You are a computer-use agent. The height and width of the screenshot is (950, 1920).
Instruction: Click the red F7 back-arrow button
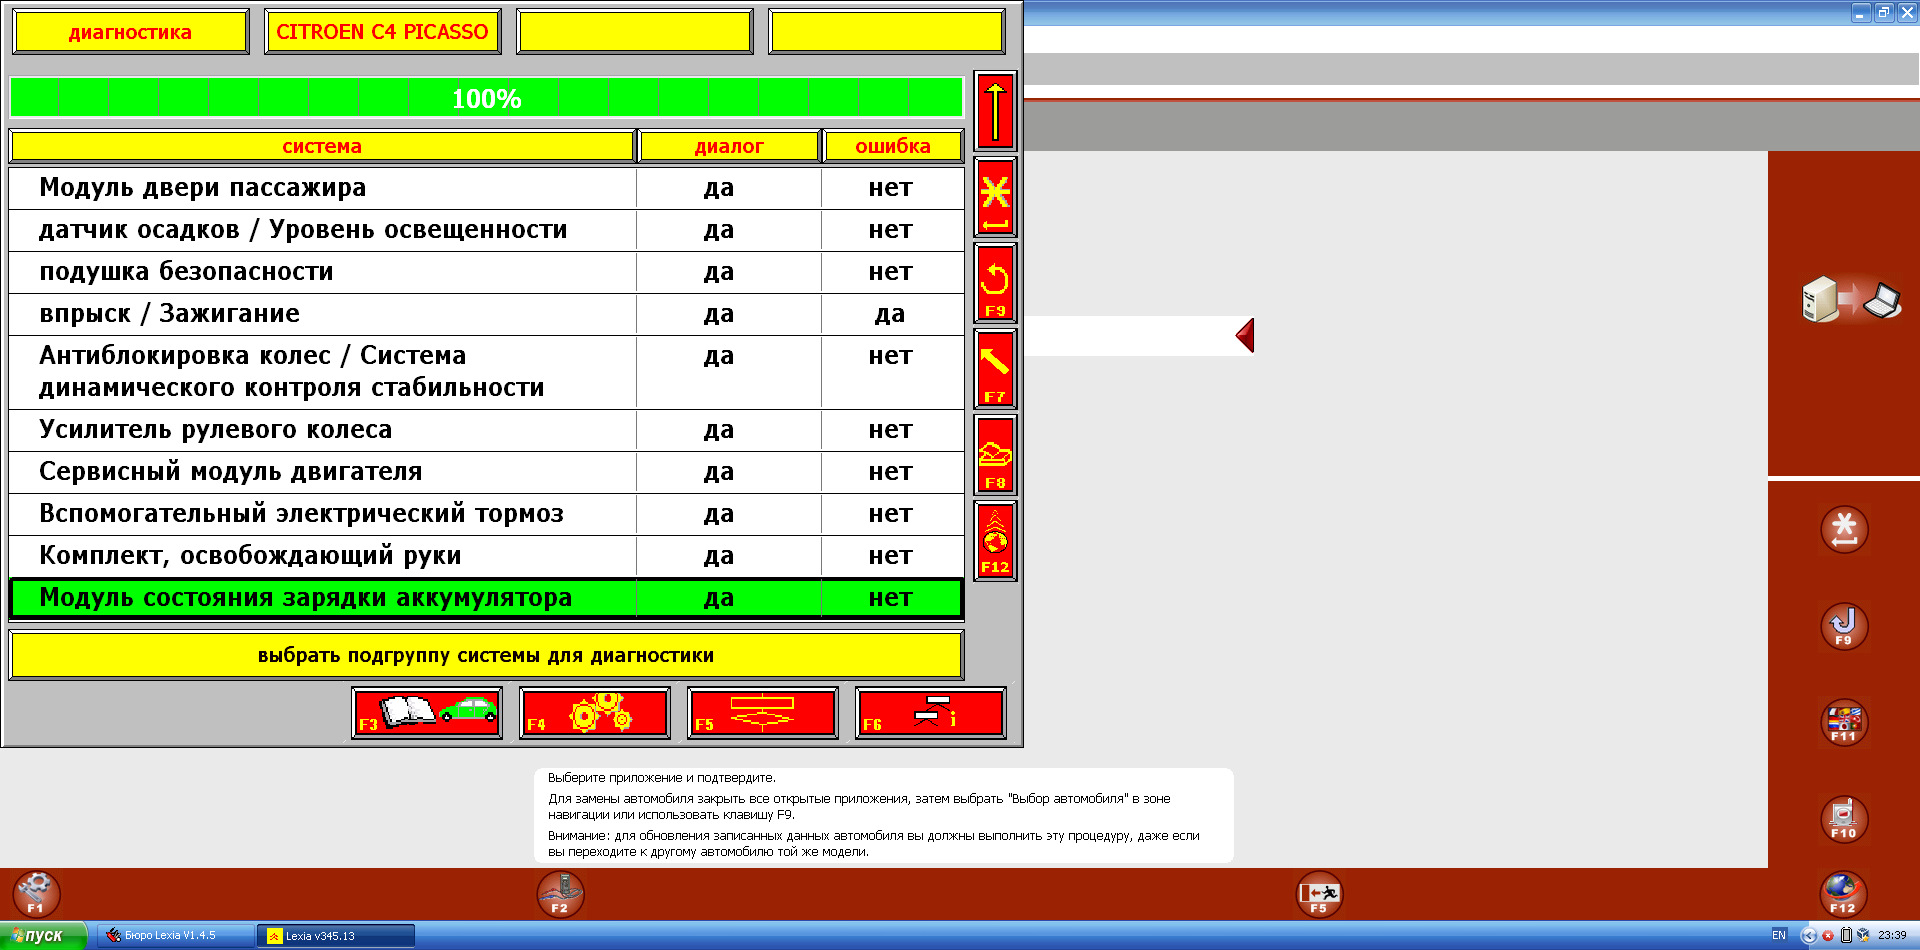[x=995, y=369]
